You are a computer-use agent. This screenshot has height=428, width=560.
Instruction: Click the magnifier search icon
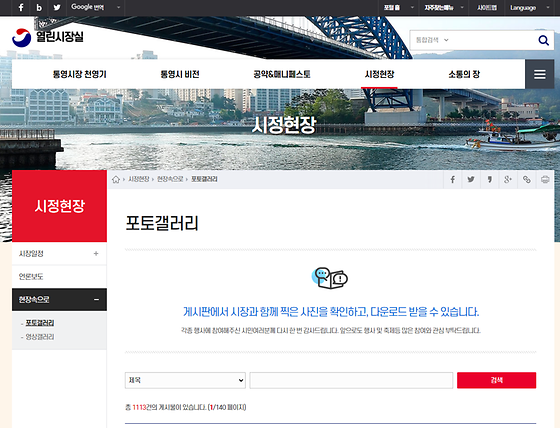pos(543,40)
